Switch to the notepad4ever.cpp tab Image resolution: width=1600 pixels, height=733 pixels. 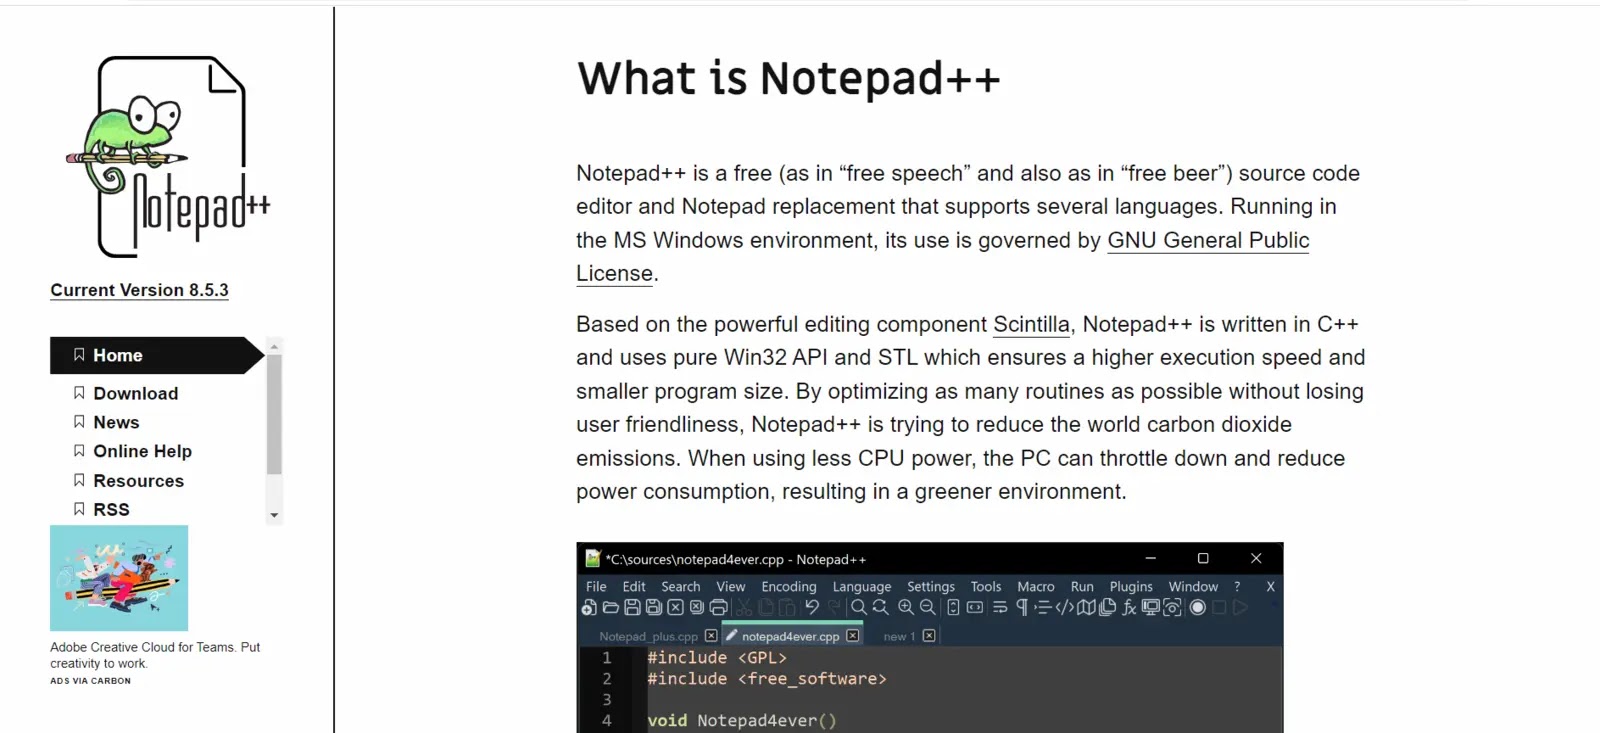coord(790,636)
